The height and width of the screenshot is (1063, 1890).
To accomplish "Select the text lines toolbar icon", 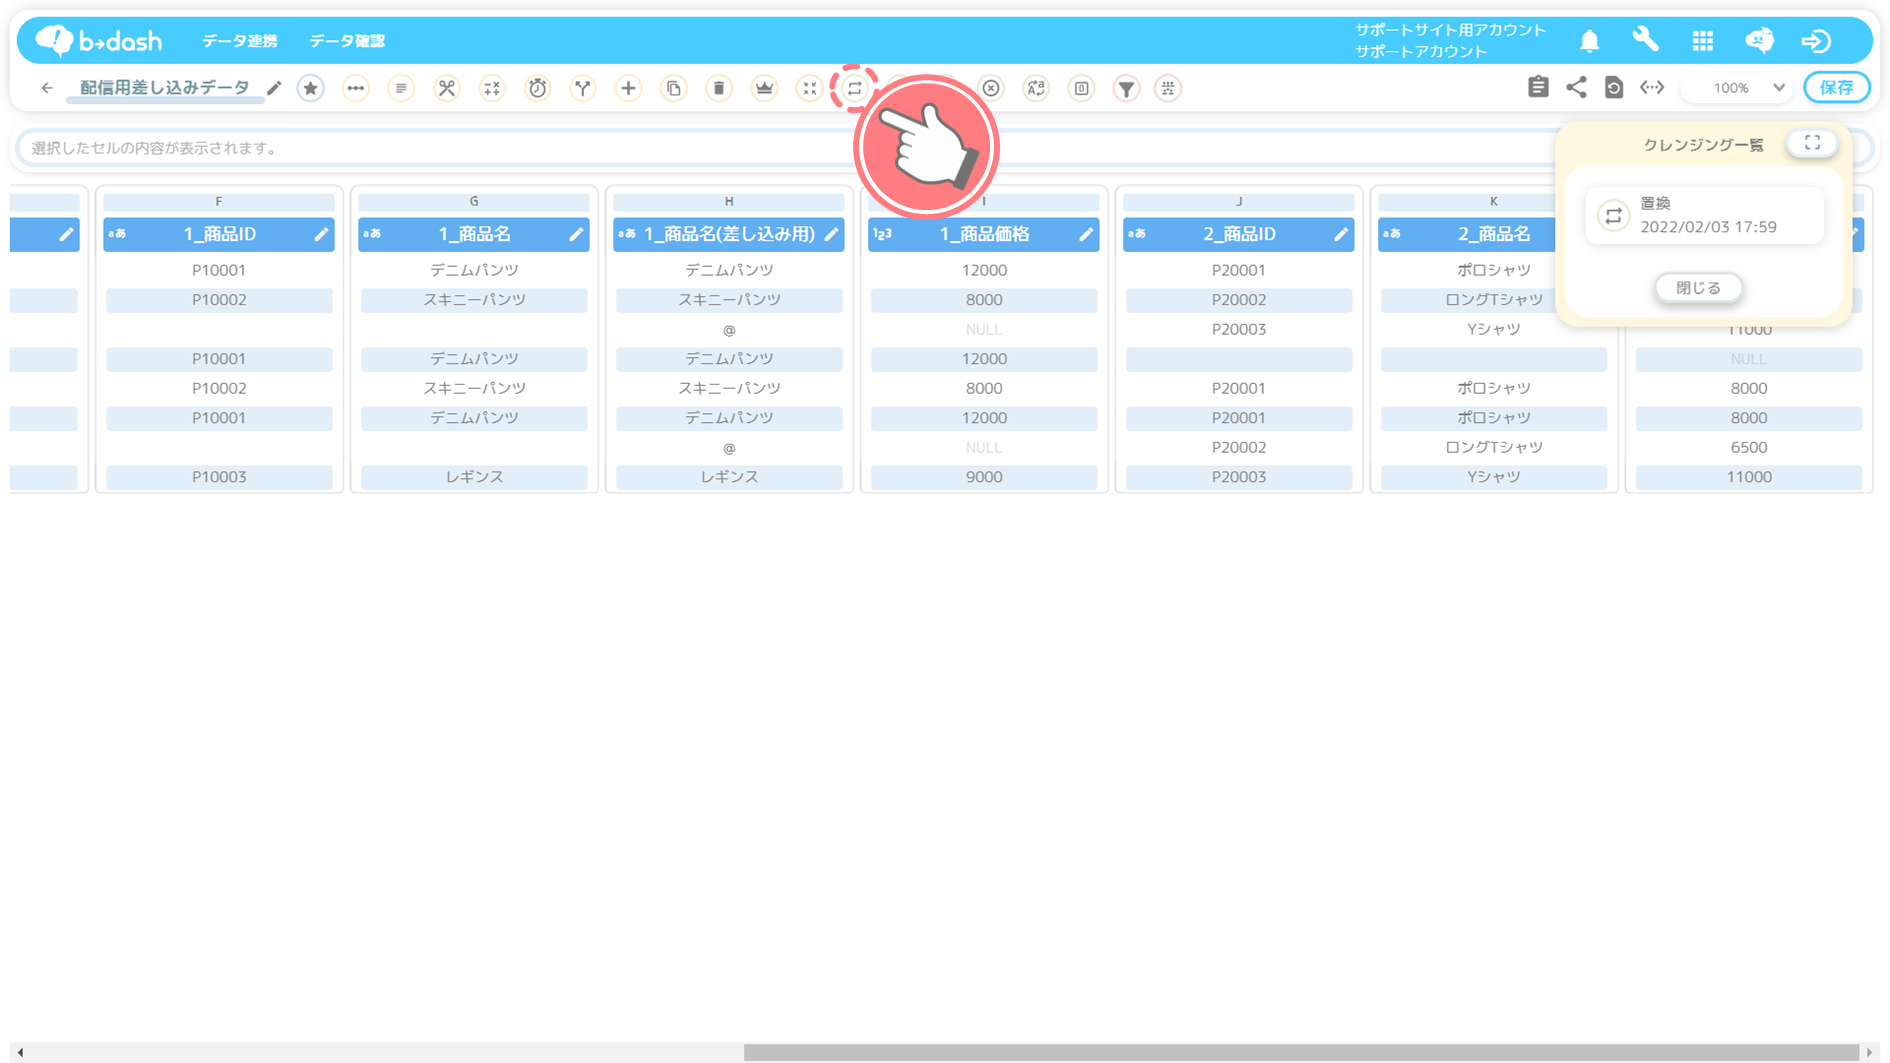I will (401, 88).
